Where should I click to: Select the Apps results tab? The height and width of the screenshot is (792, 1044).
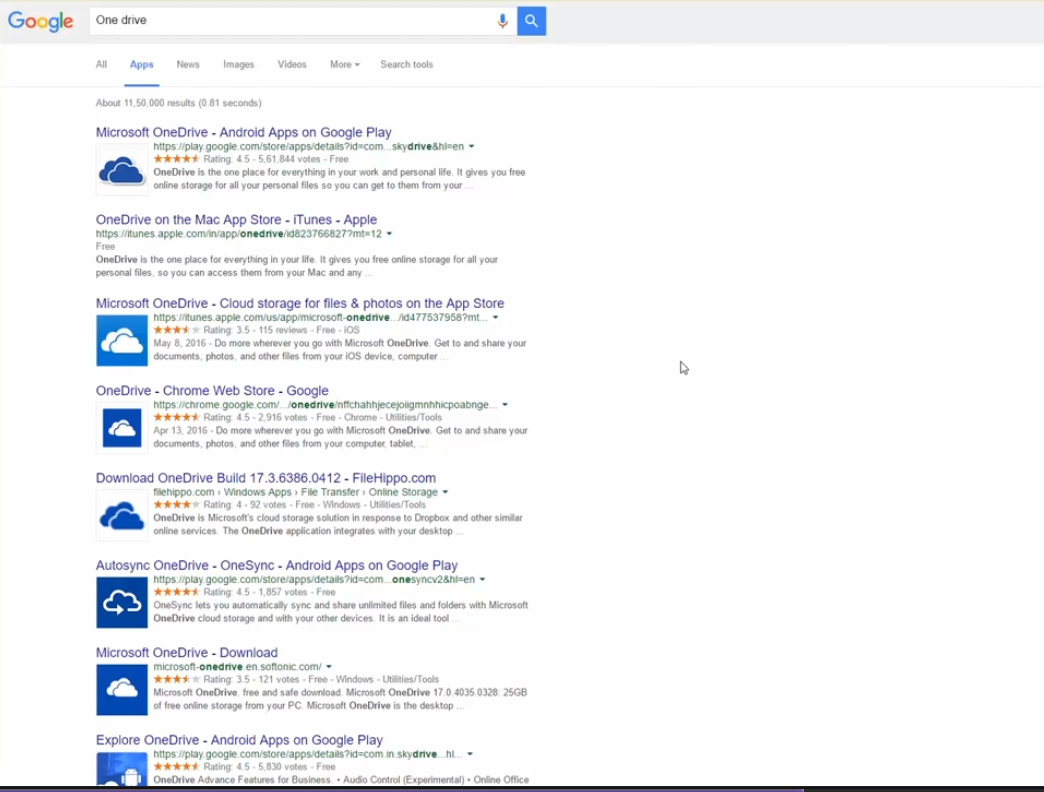tap(142, 65)
